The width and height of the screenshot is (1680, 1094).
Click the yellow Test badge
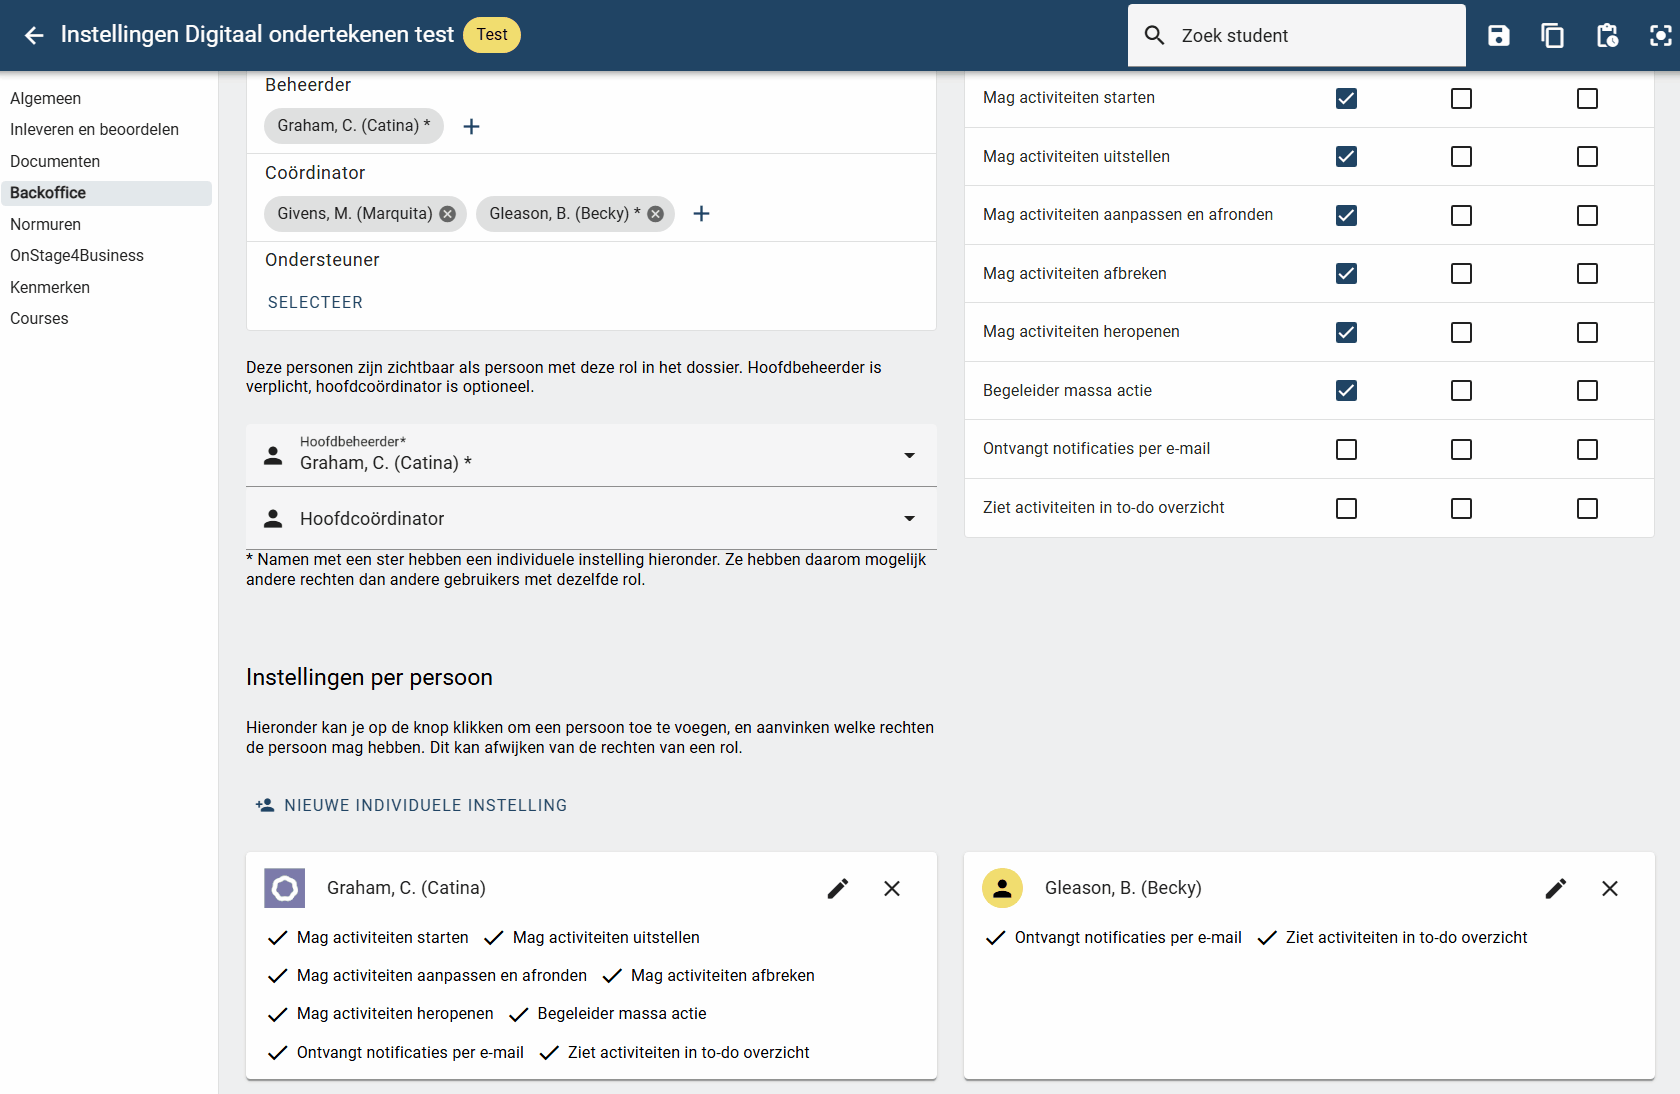pos(492,35)
